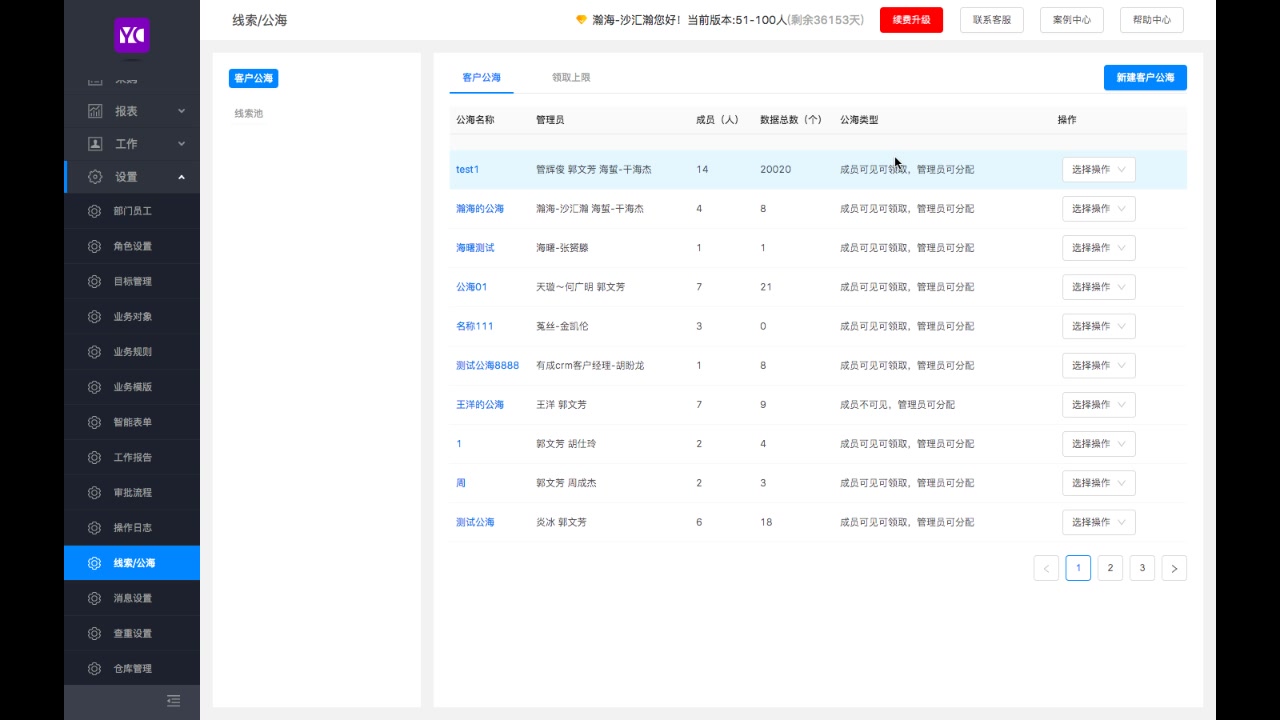The width and height of the screenshot is (1280, 720).
Task: Click the YC logo icon
Action: tap(132, 35)
